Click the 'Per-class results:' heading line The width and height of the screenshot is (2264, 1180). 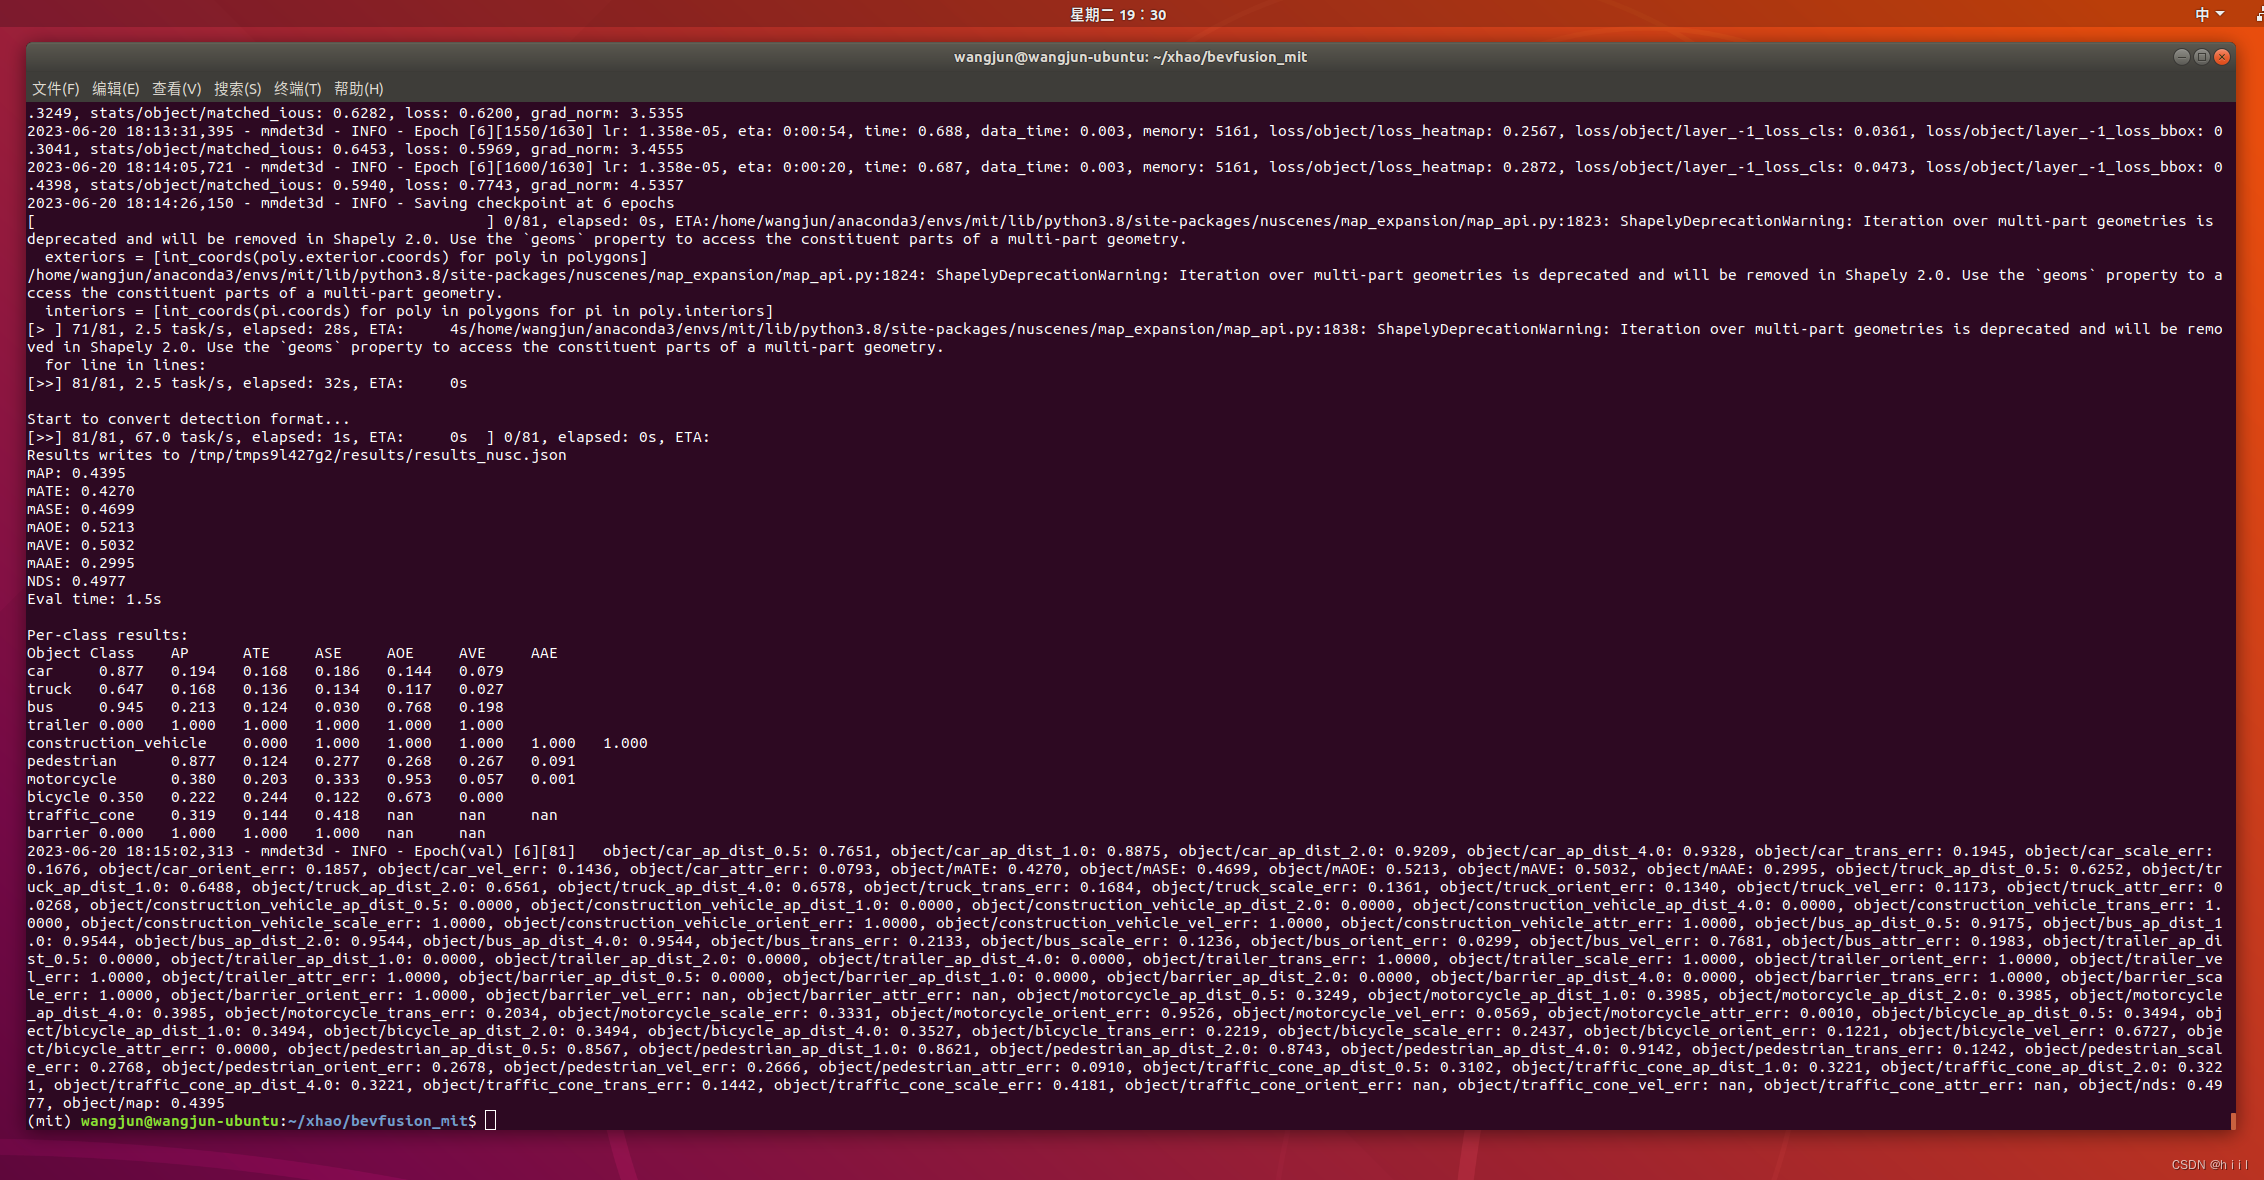(107, 635)
